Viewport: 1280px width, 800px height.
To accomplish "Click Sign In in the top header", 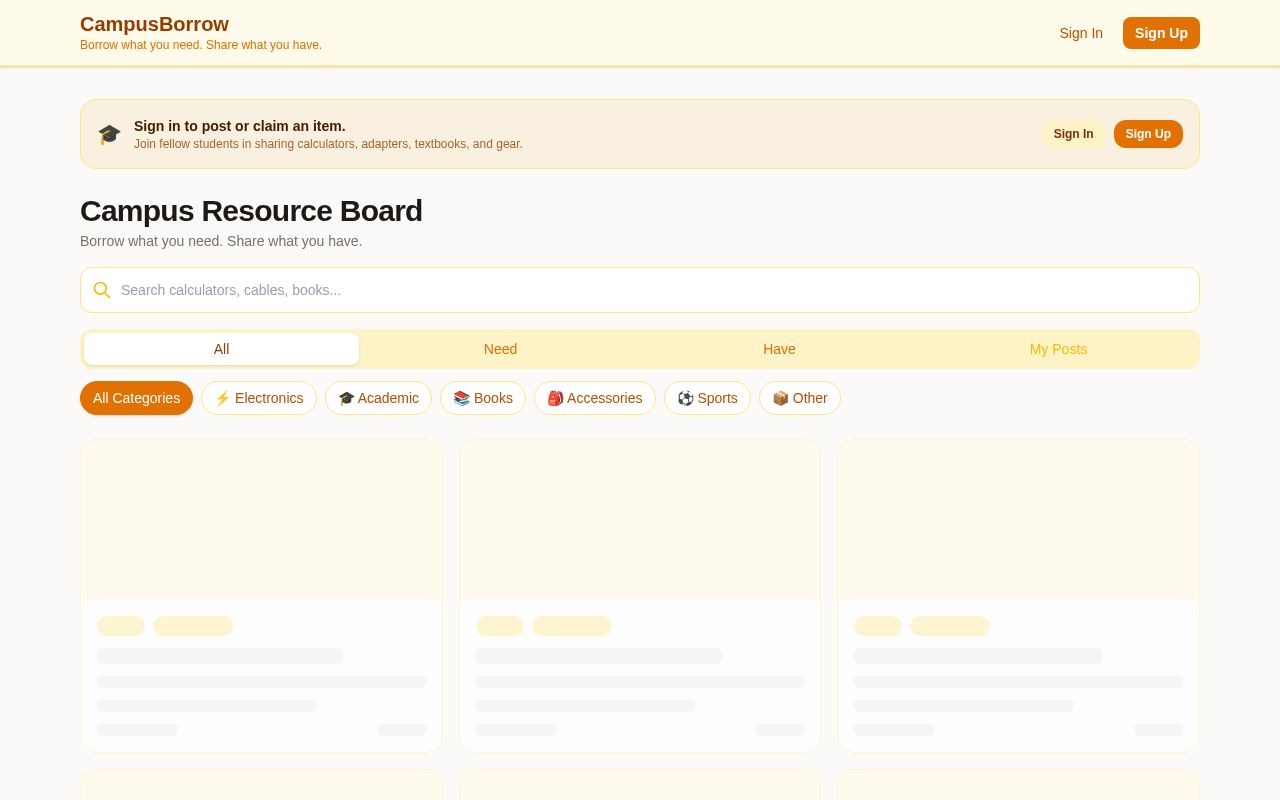I will point(1081,33).
